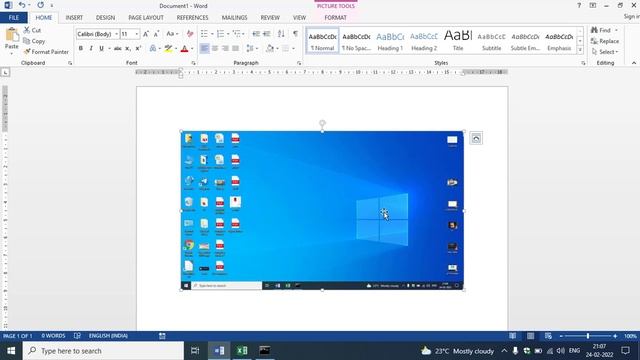
Task: Switch to Read Mode view
Action: click(512, 336)
